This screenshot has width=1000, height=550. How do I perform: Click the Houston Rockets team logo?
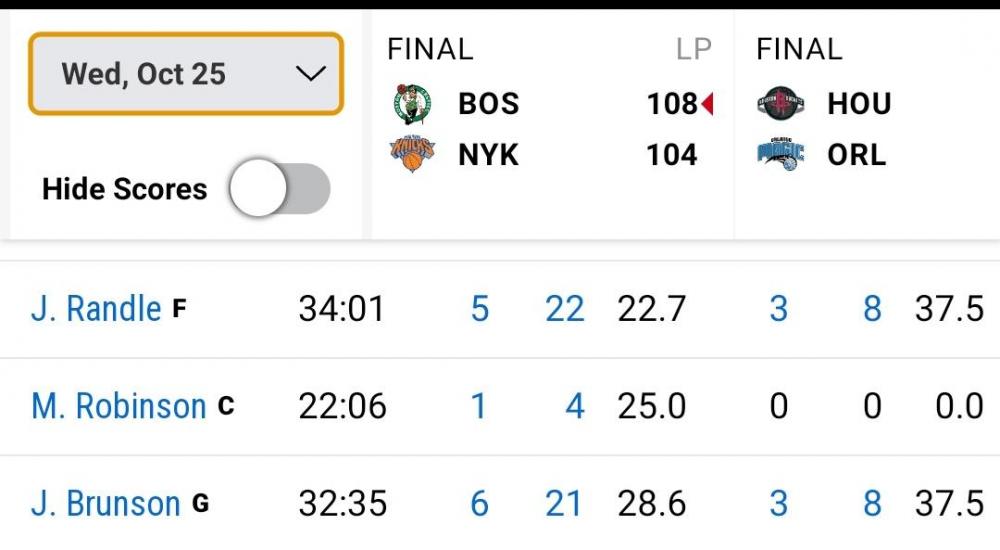click(x=781, y=103)
